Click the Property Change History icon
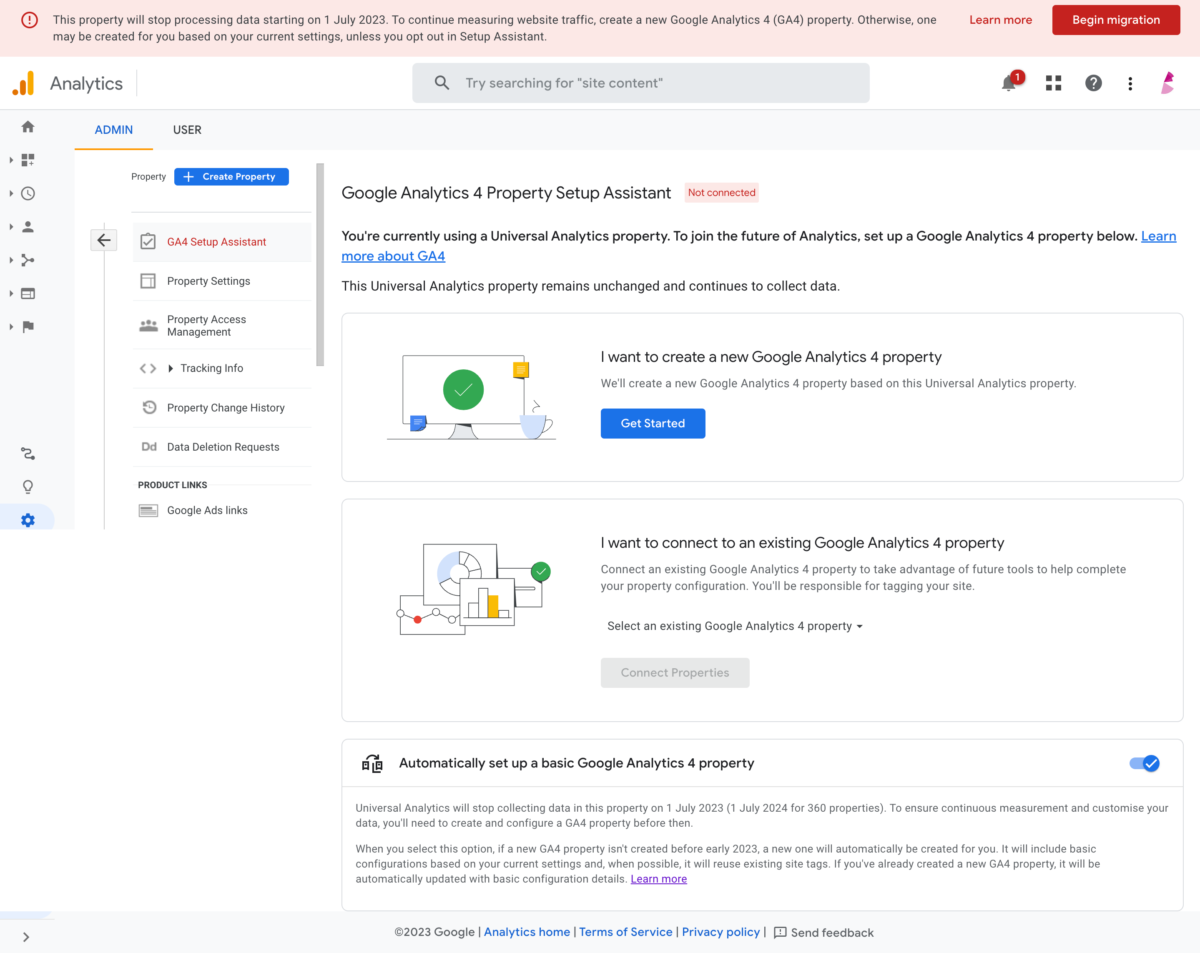The image size is (1200, 953). coord(148,407)
